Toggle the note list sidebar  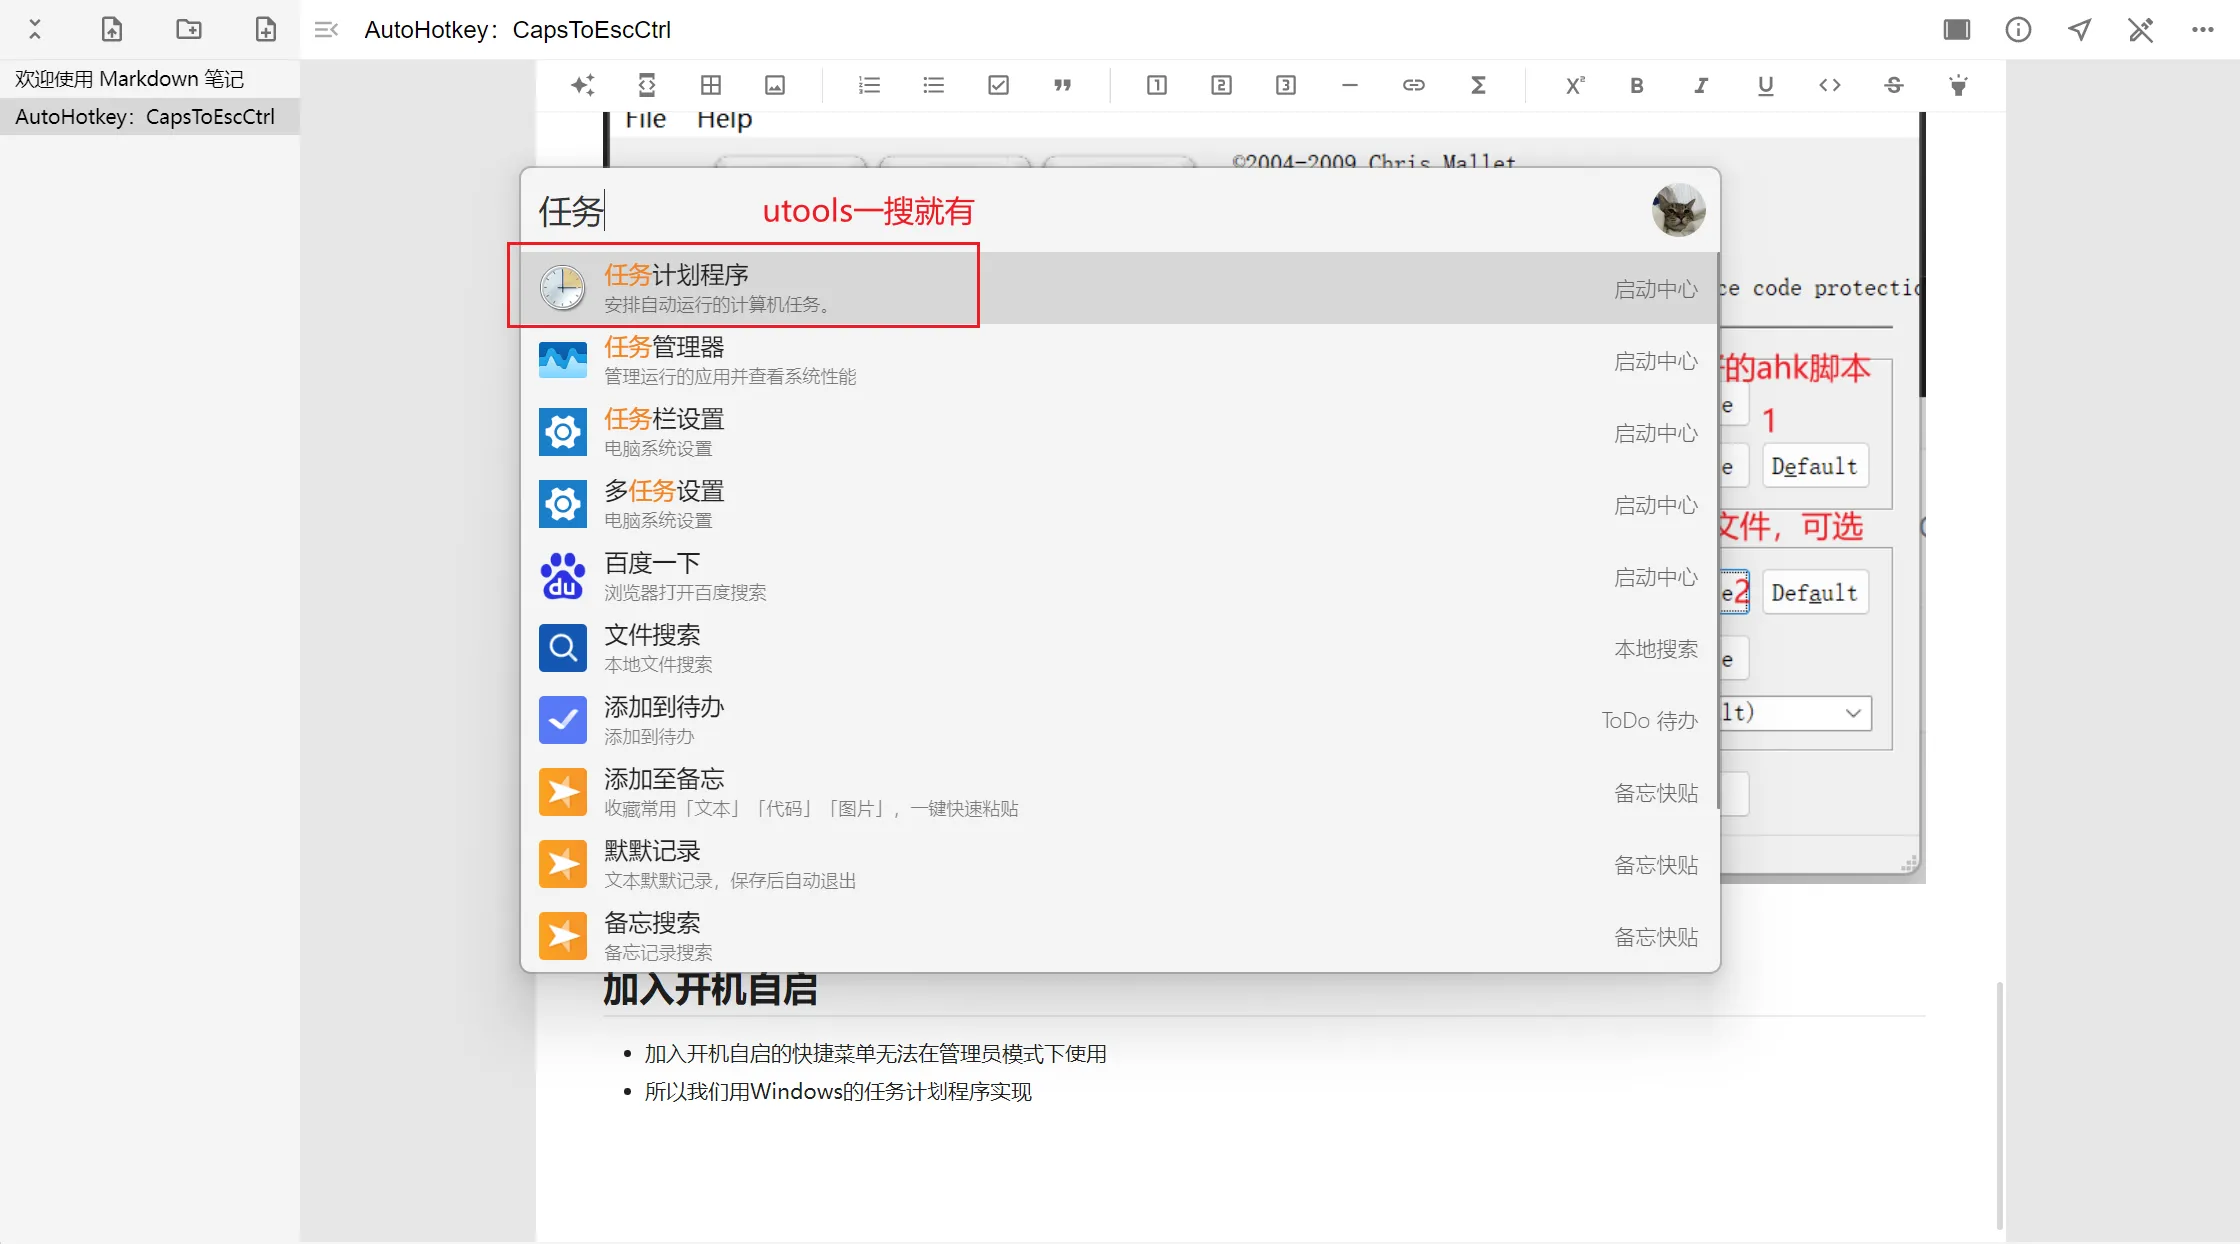click(x=326, y=29)
